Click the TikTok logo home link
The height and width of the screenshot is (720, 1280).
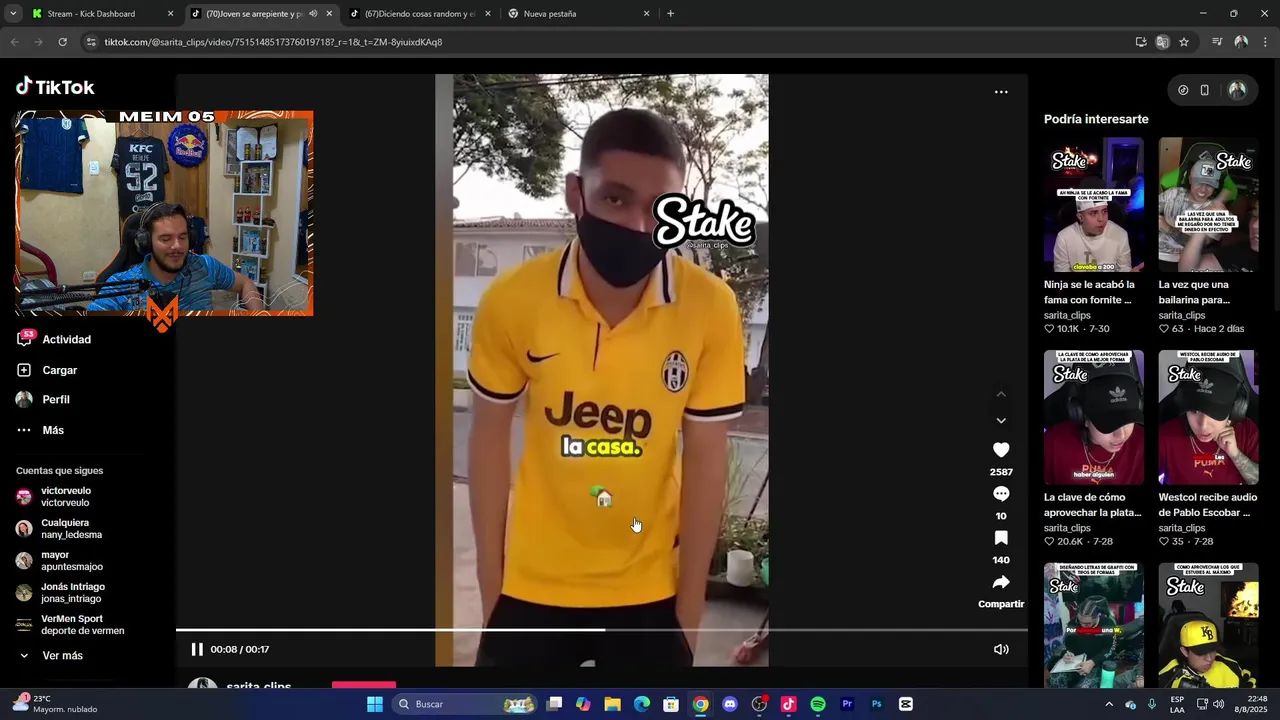55,87
